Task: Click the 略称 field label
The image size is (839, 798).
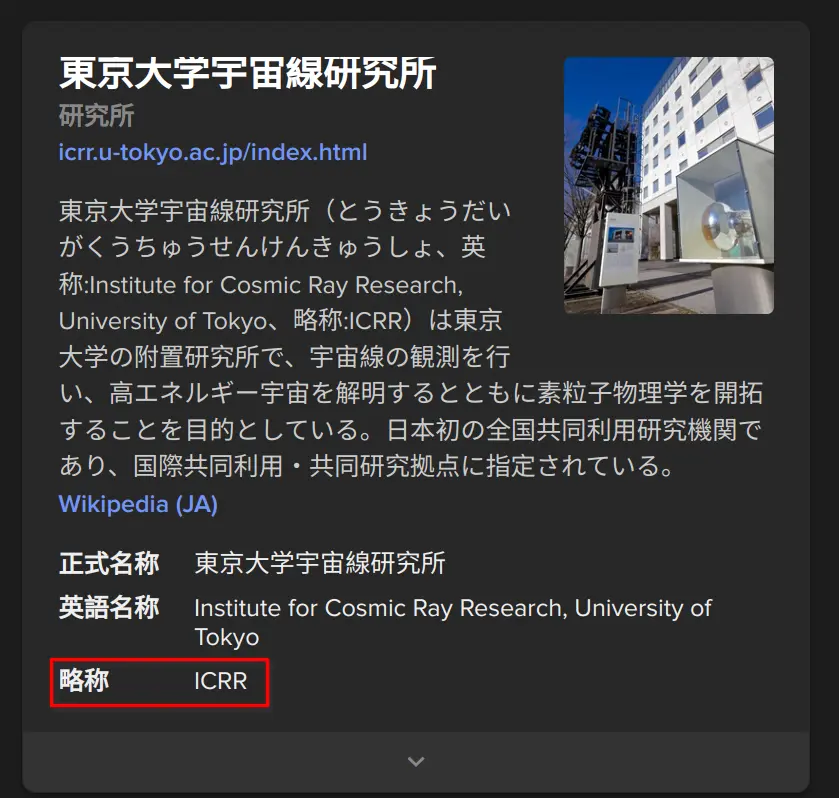Action: click(84, 682)
